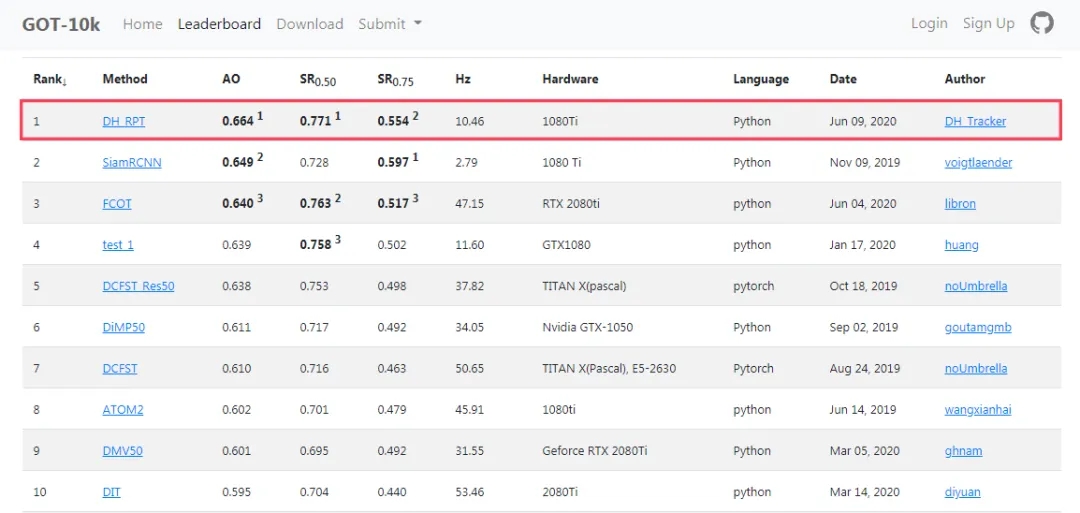Open the DiMP50 method page
This screenshot has height=513, width=1080.
tap(125, 327)
